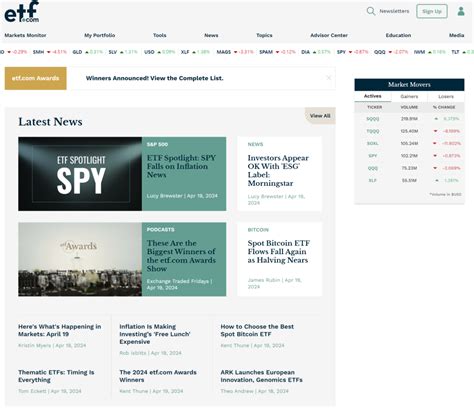Click the DIA ticker in the tape
Image resolution: width=474 pixels, height=410 pixels.
(305, 52)
